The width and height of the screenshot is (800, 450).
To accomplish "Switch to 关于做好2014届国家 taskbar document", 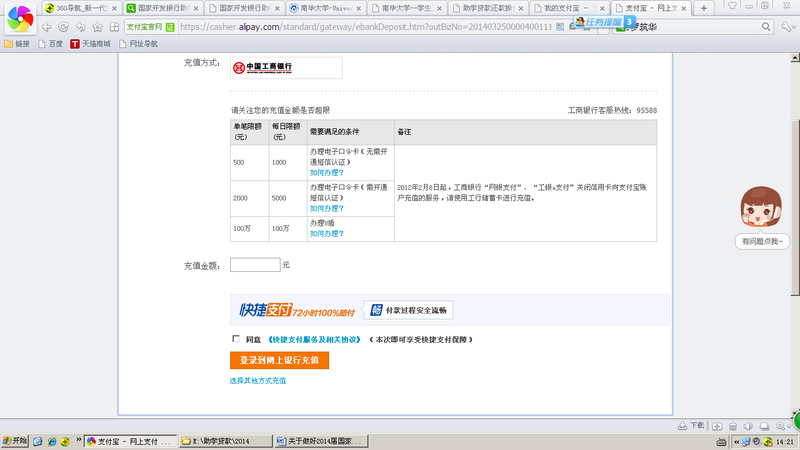I will pyautogui.click(x=321, y=441).
